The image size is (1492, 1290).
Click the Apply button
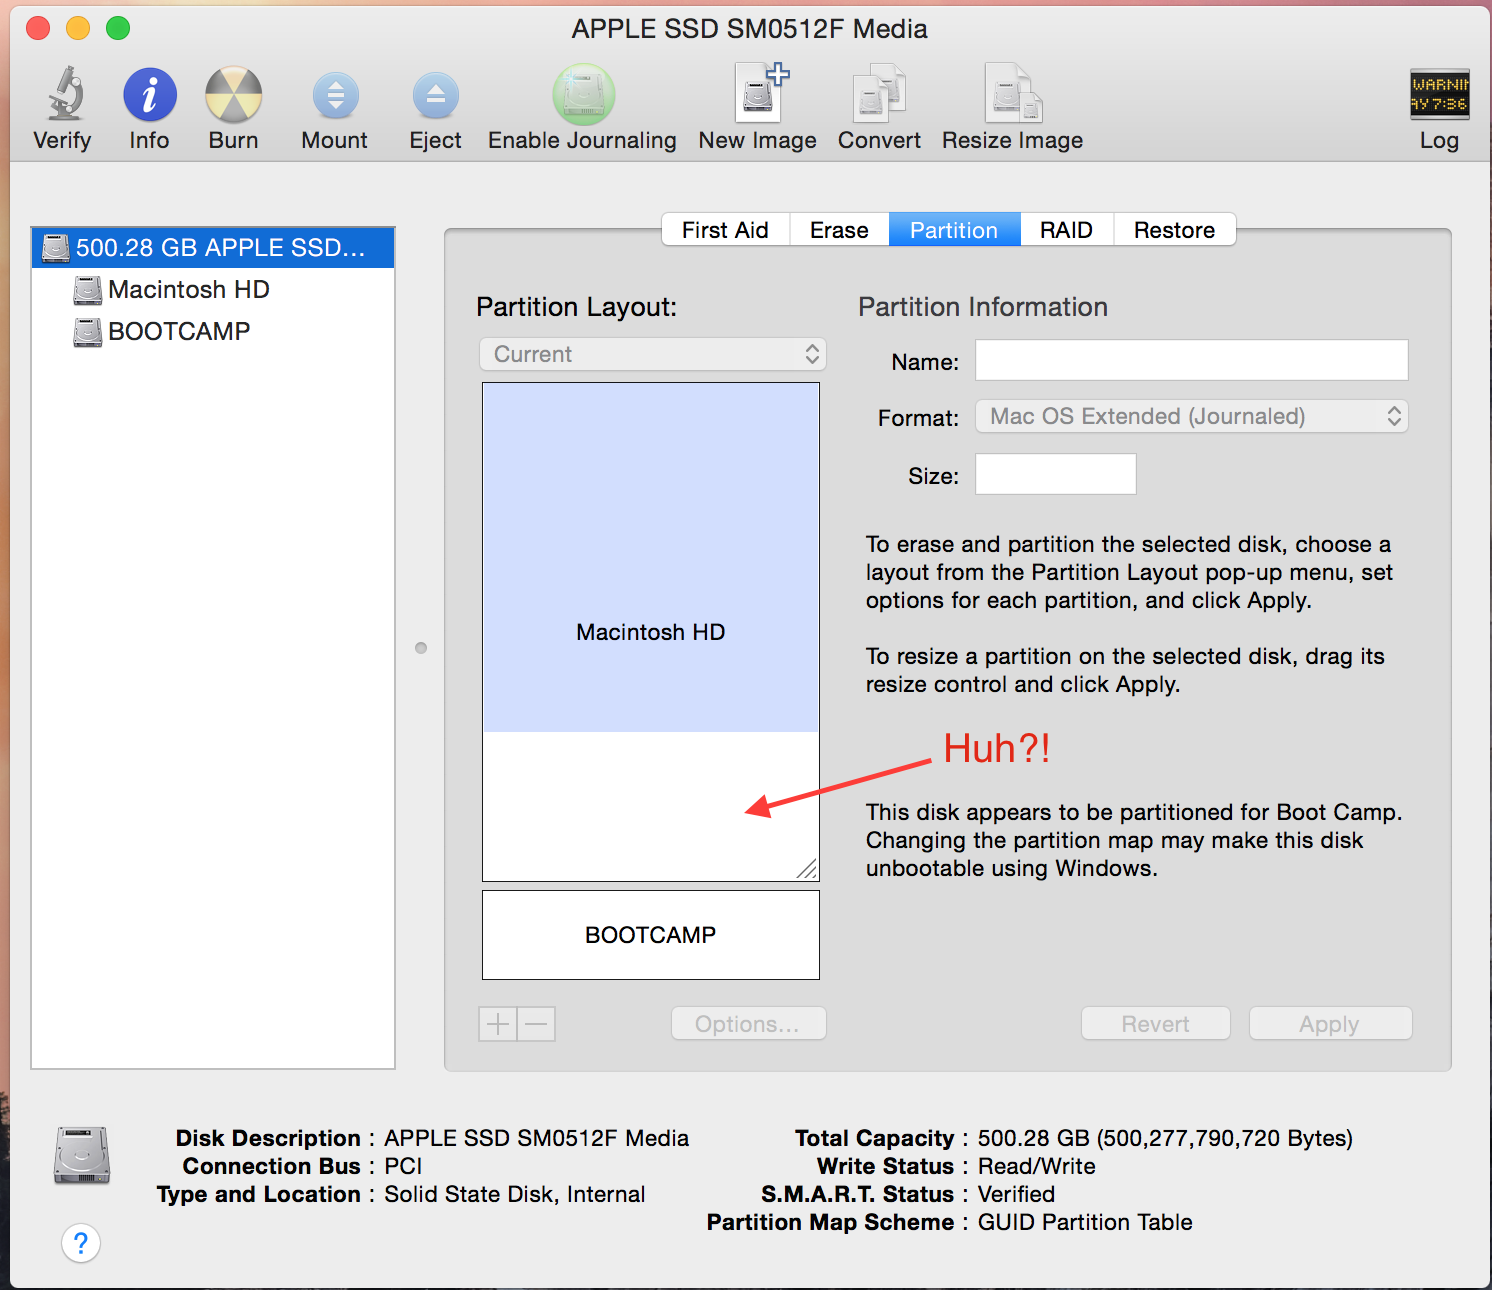(1330, 1024)
